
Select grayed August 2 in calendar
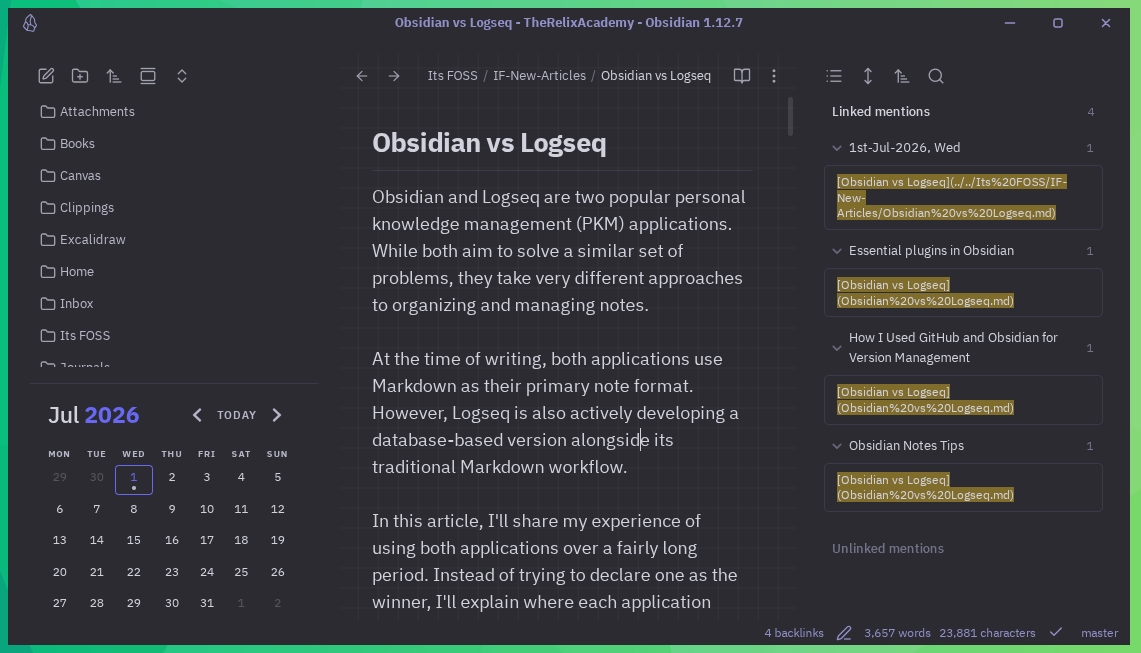coord(277,603)
